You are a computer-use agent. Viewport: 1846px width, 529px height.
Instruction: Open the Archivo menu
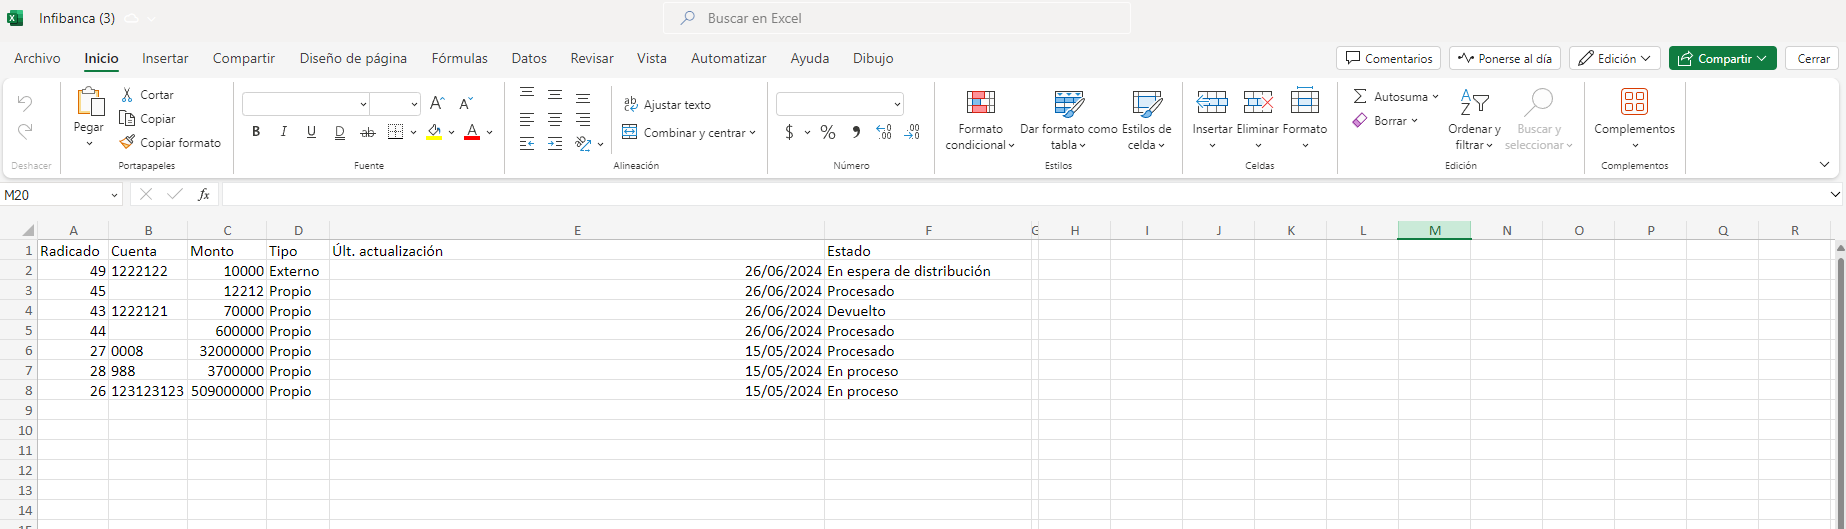pos(37,58)
